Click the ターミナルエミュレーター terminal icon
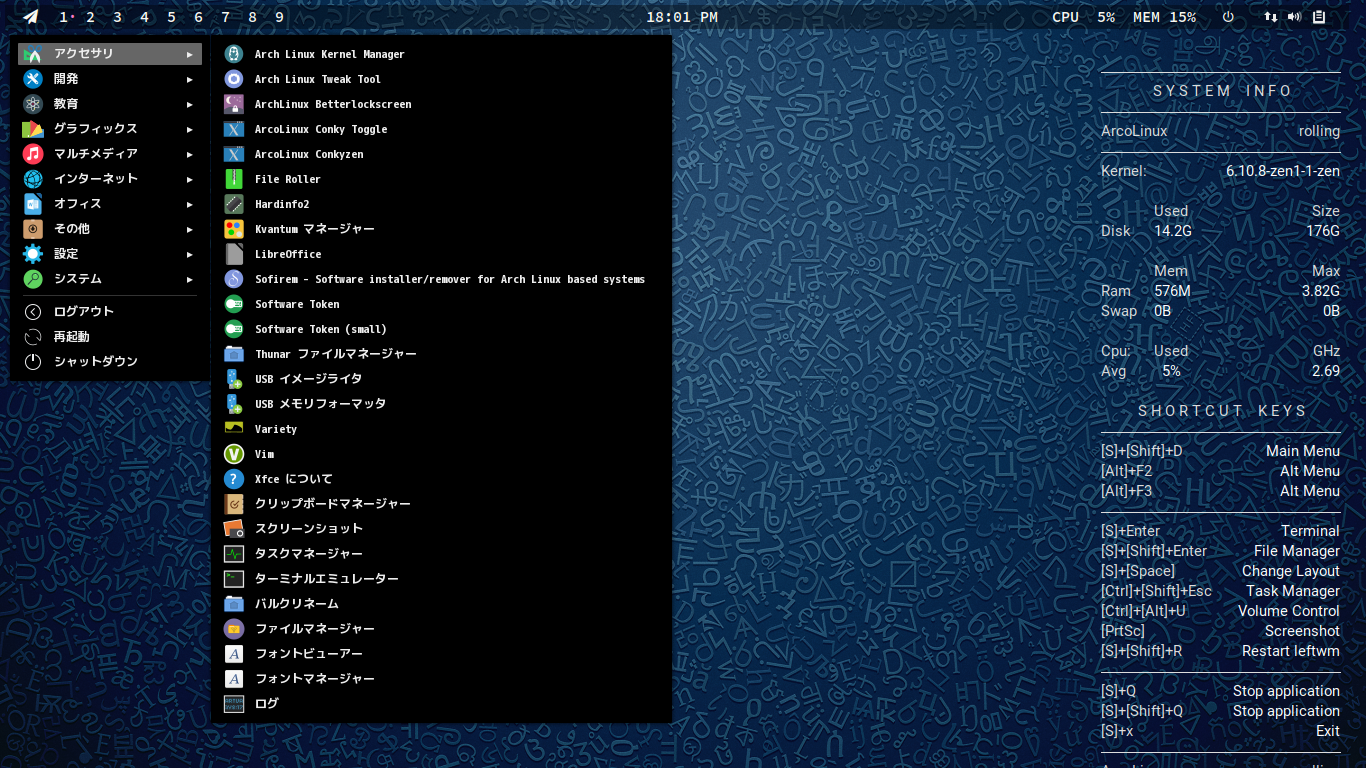 [x=234, y=579]
